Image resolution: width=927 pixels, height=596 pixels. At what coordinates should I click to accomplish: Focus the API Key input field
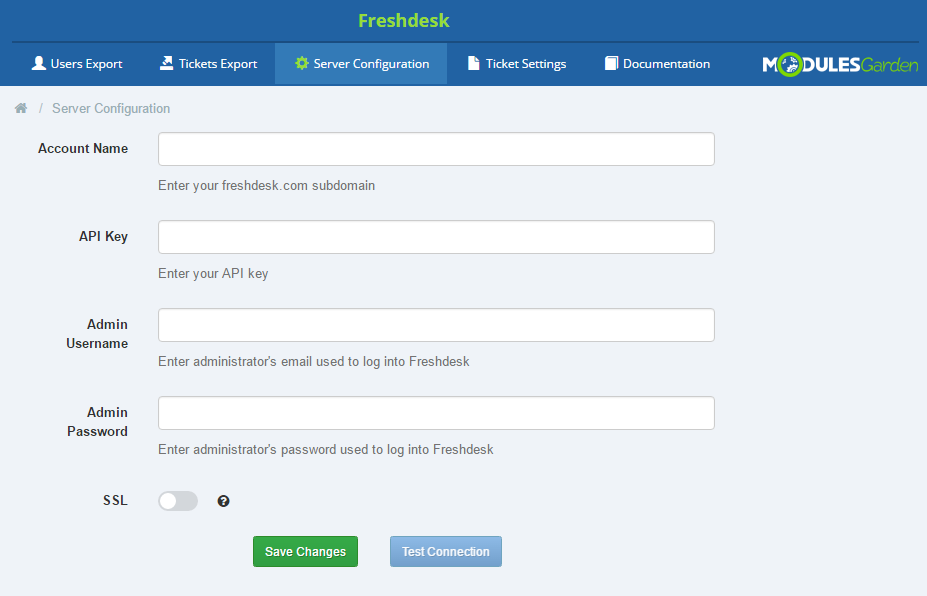pyautogui.click(x=436, y=237)
